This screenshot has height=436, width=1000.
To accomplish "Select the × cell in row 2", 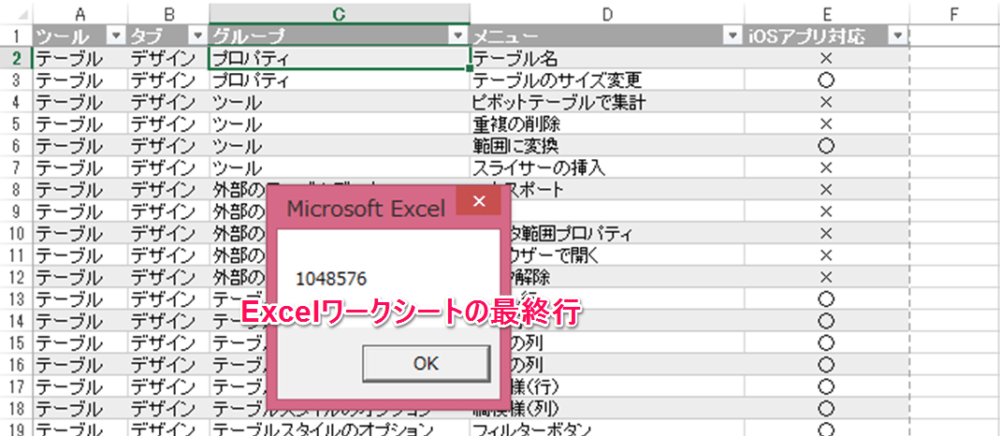I will 826,59.
